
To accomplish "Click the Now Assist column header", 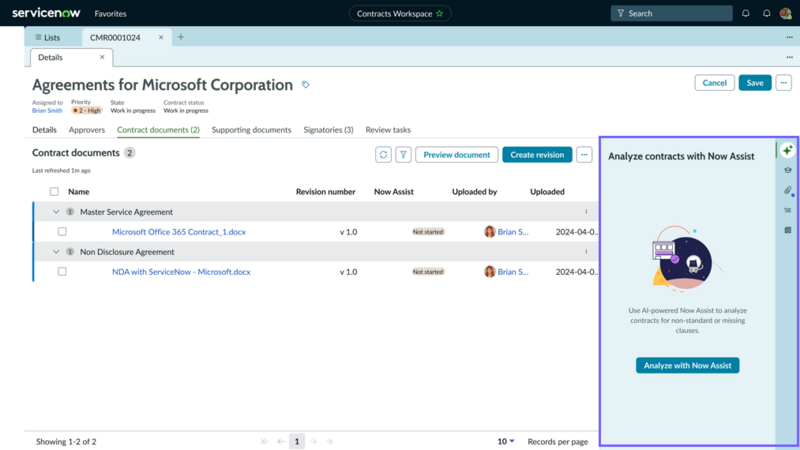I will click(393, 191).
